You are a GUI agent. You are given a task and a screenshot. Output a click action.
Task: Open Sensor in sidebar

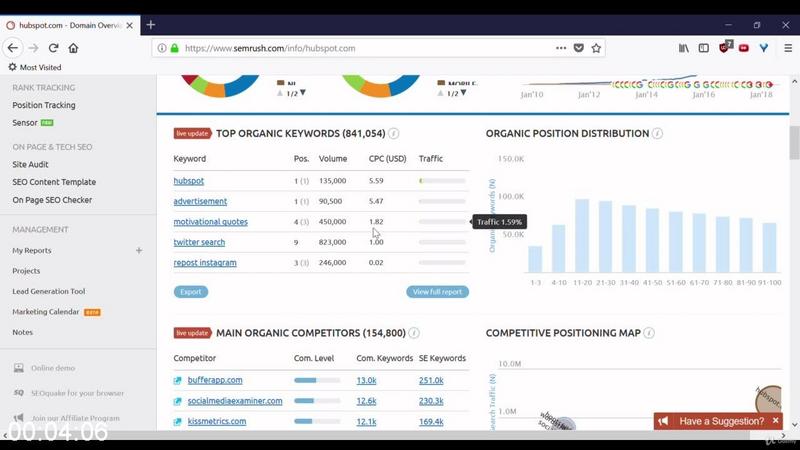point(25,123)
